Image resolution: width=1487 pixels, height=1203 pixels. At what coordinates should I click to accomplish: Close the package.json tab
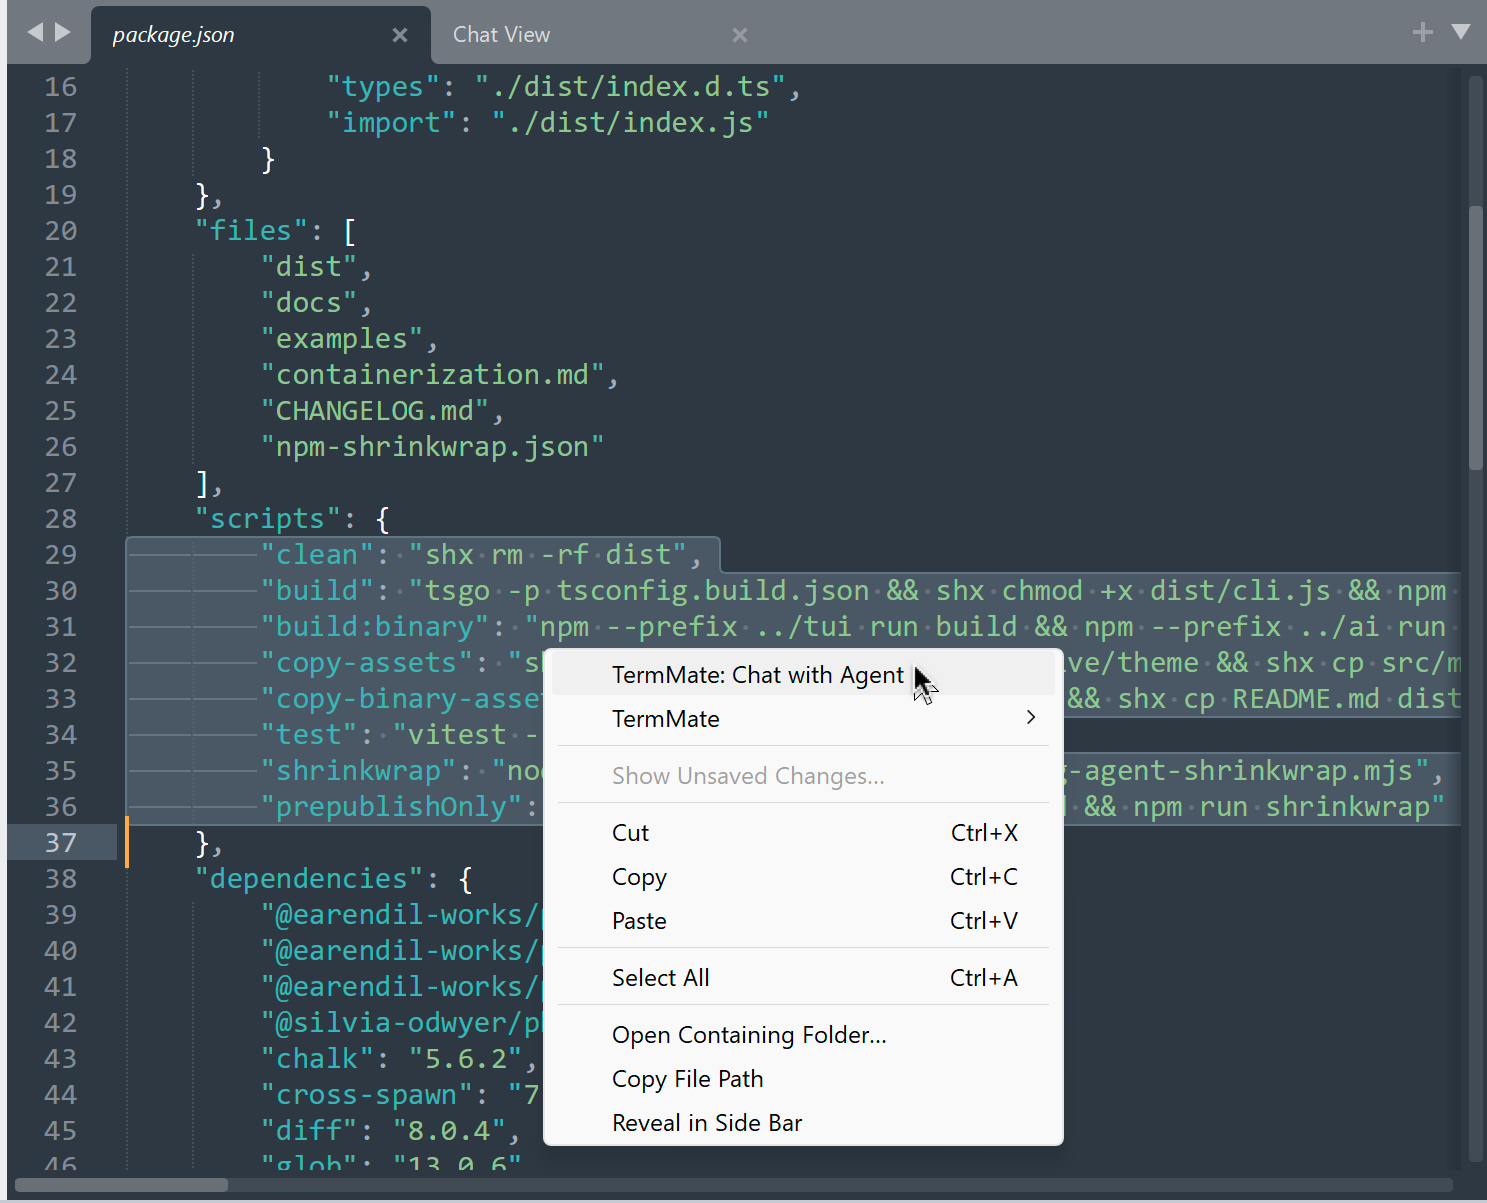pyautogui.click(x=400, y=35)
